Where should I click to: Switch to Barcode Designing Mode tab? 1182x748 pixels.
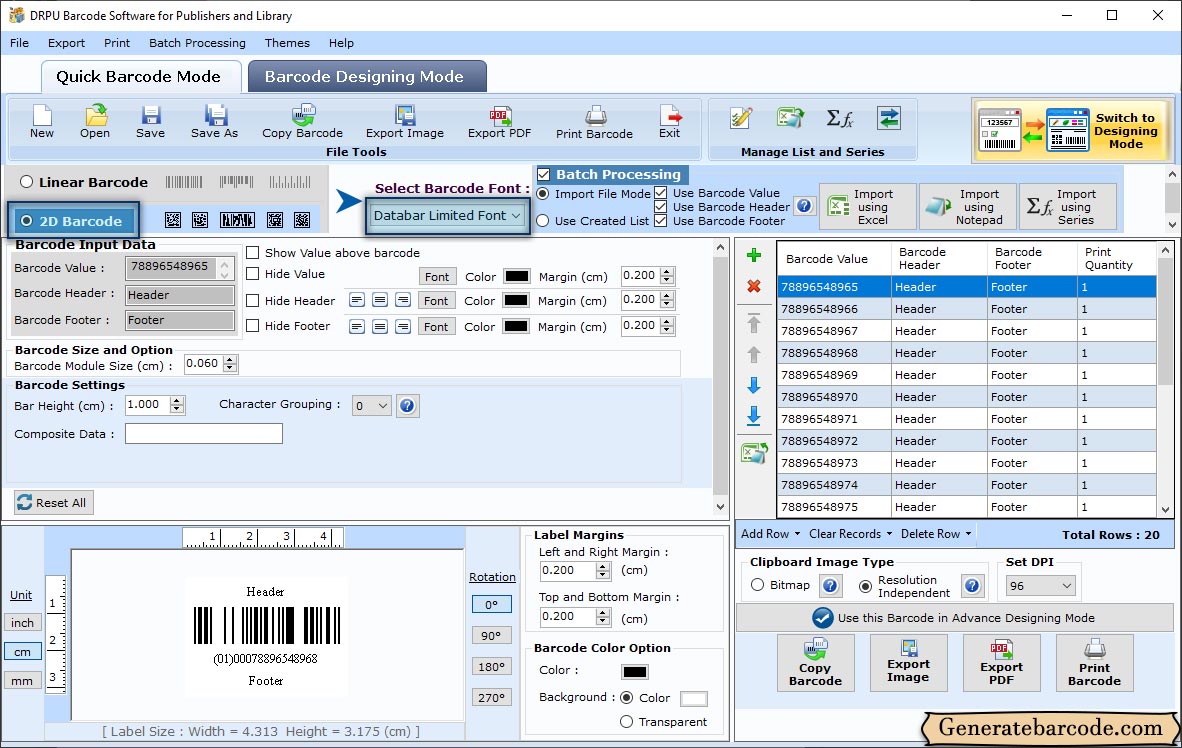tap(367, 76)
